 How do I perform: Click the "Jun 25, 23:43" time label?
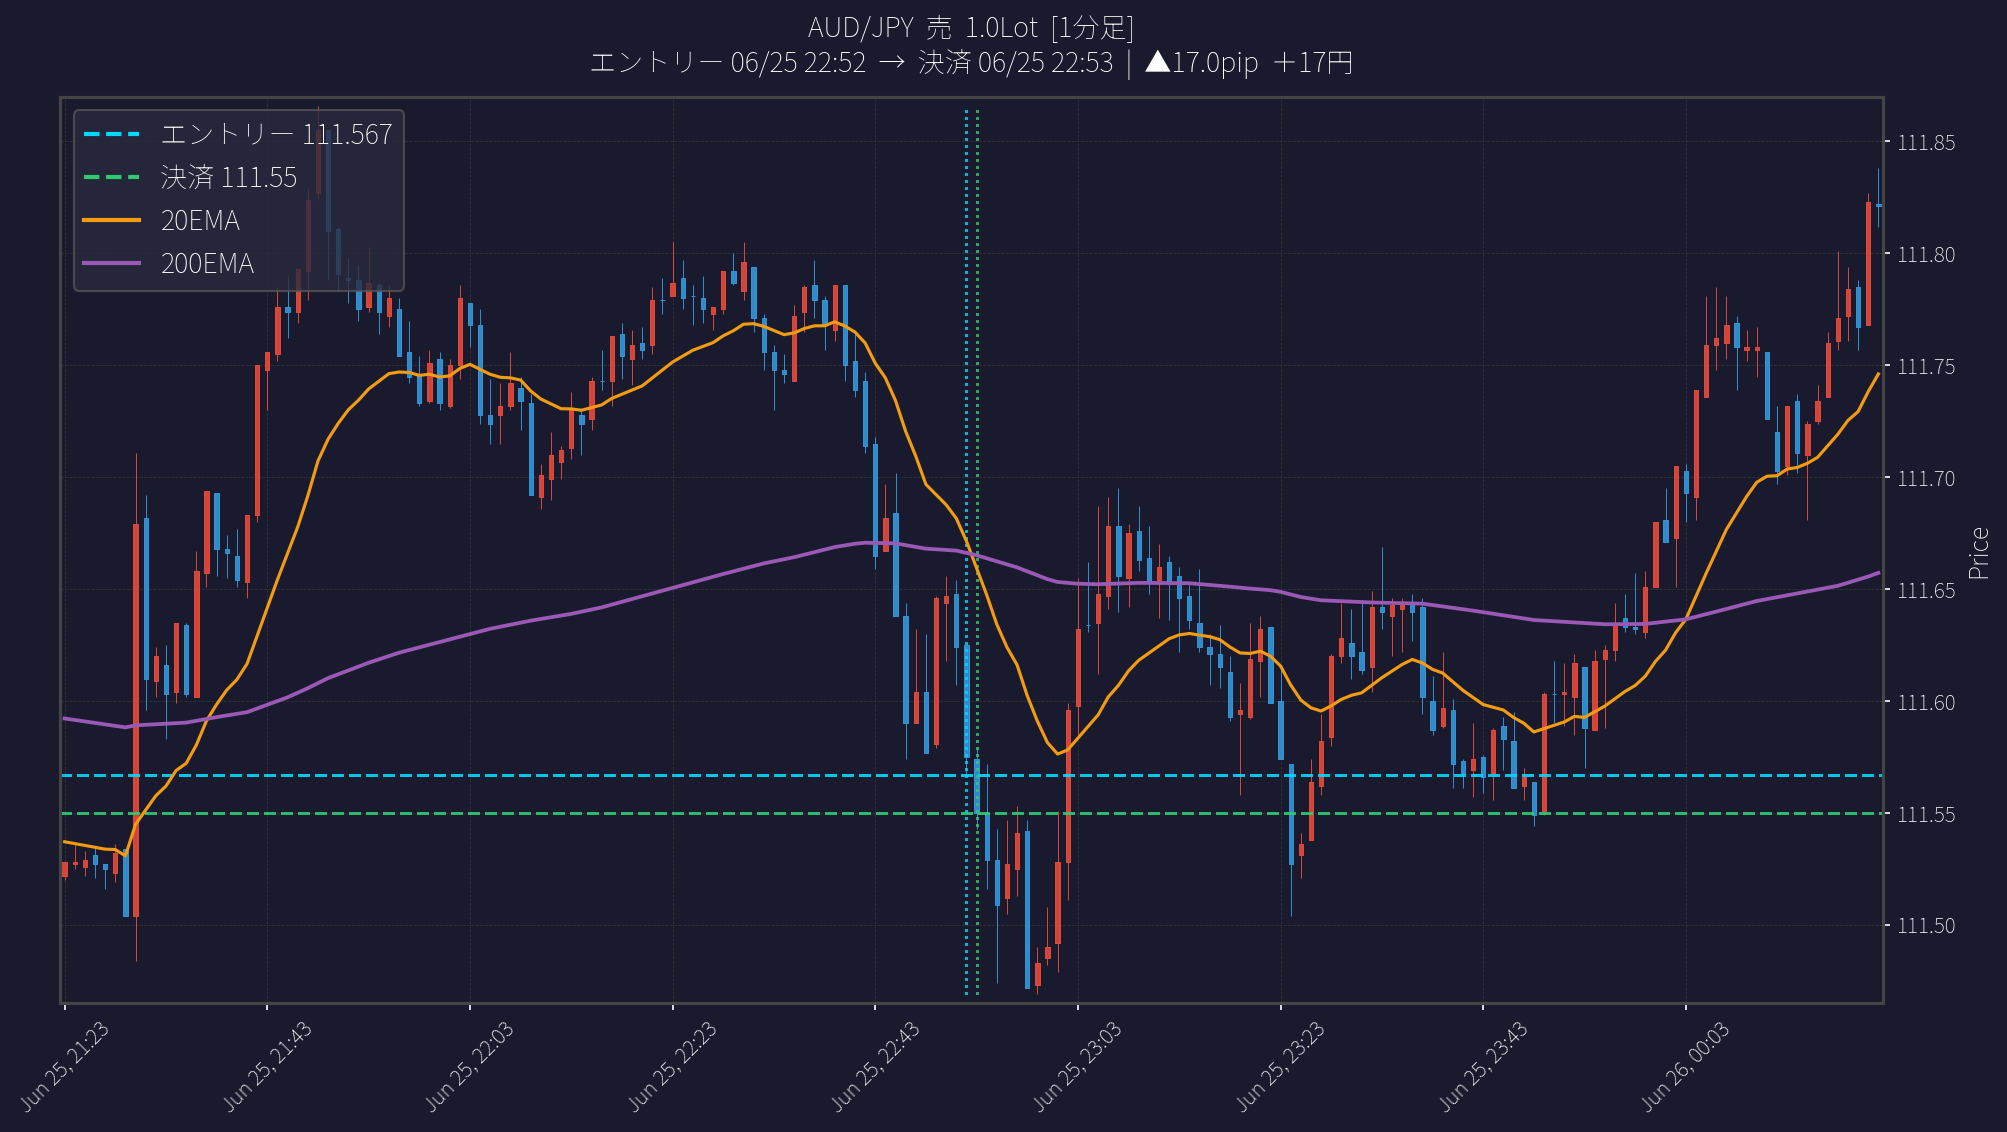1484,1066
